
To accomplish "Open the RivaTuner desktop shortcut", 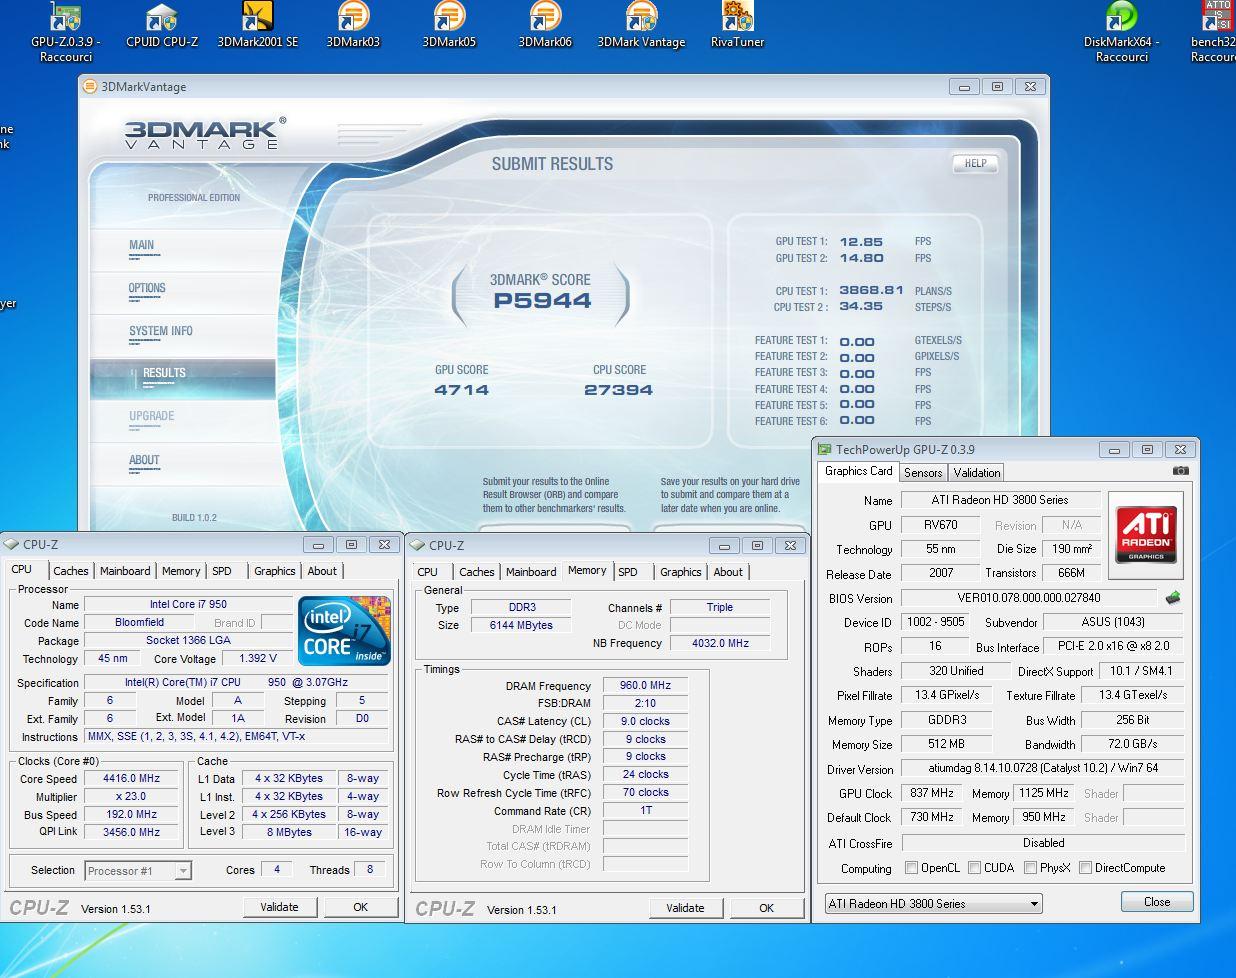I will click(737, 26).
